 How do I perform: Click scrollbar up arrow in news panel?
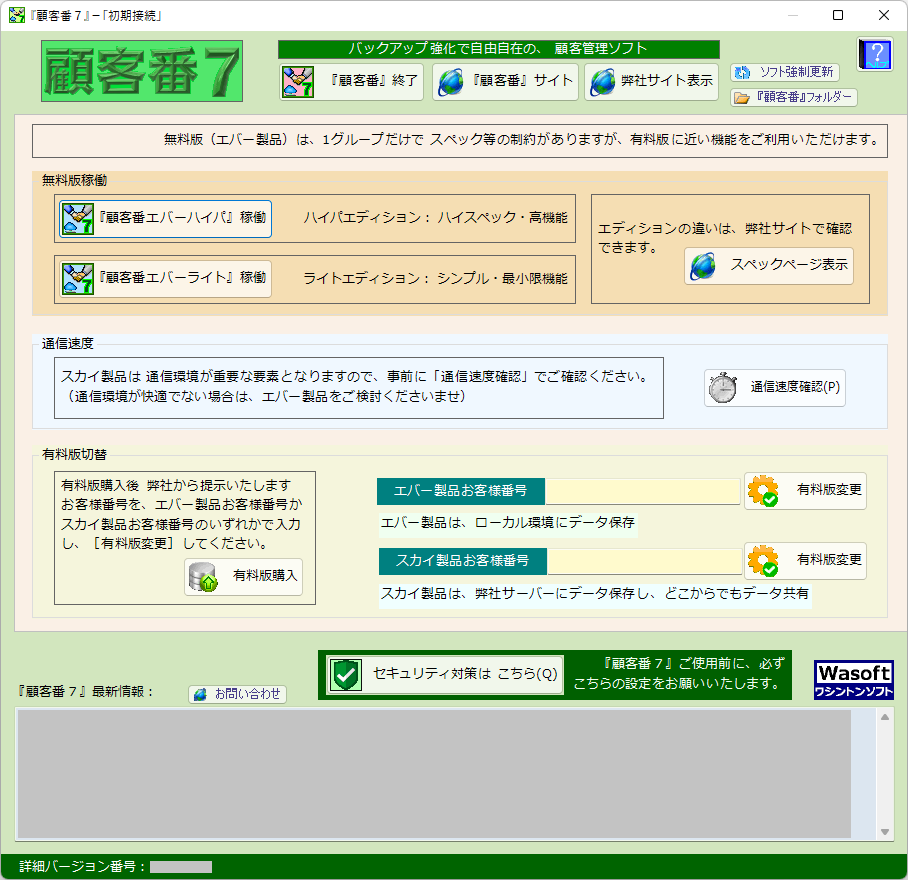click(x=885, y=717)
